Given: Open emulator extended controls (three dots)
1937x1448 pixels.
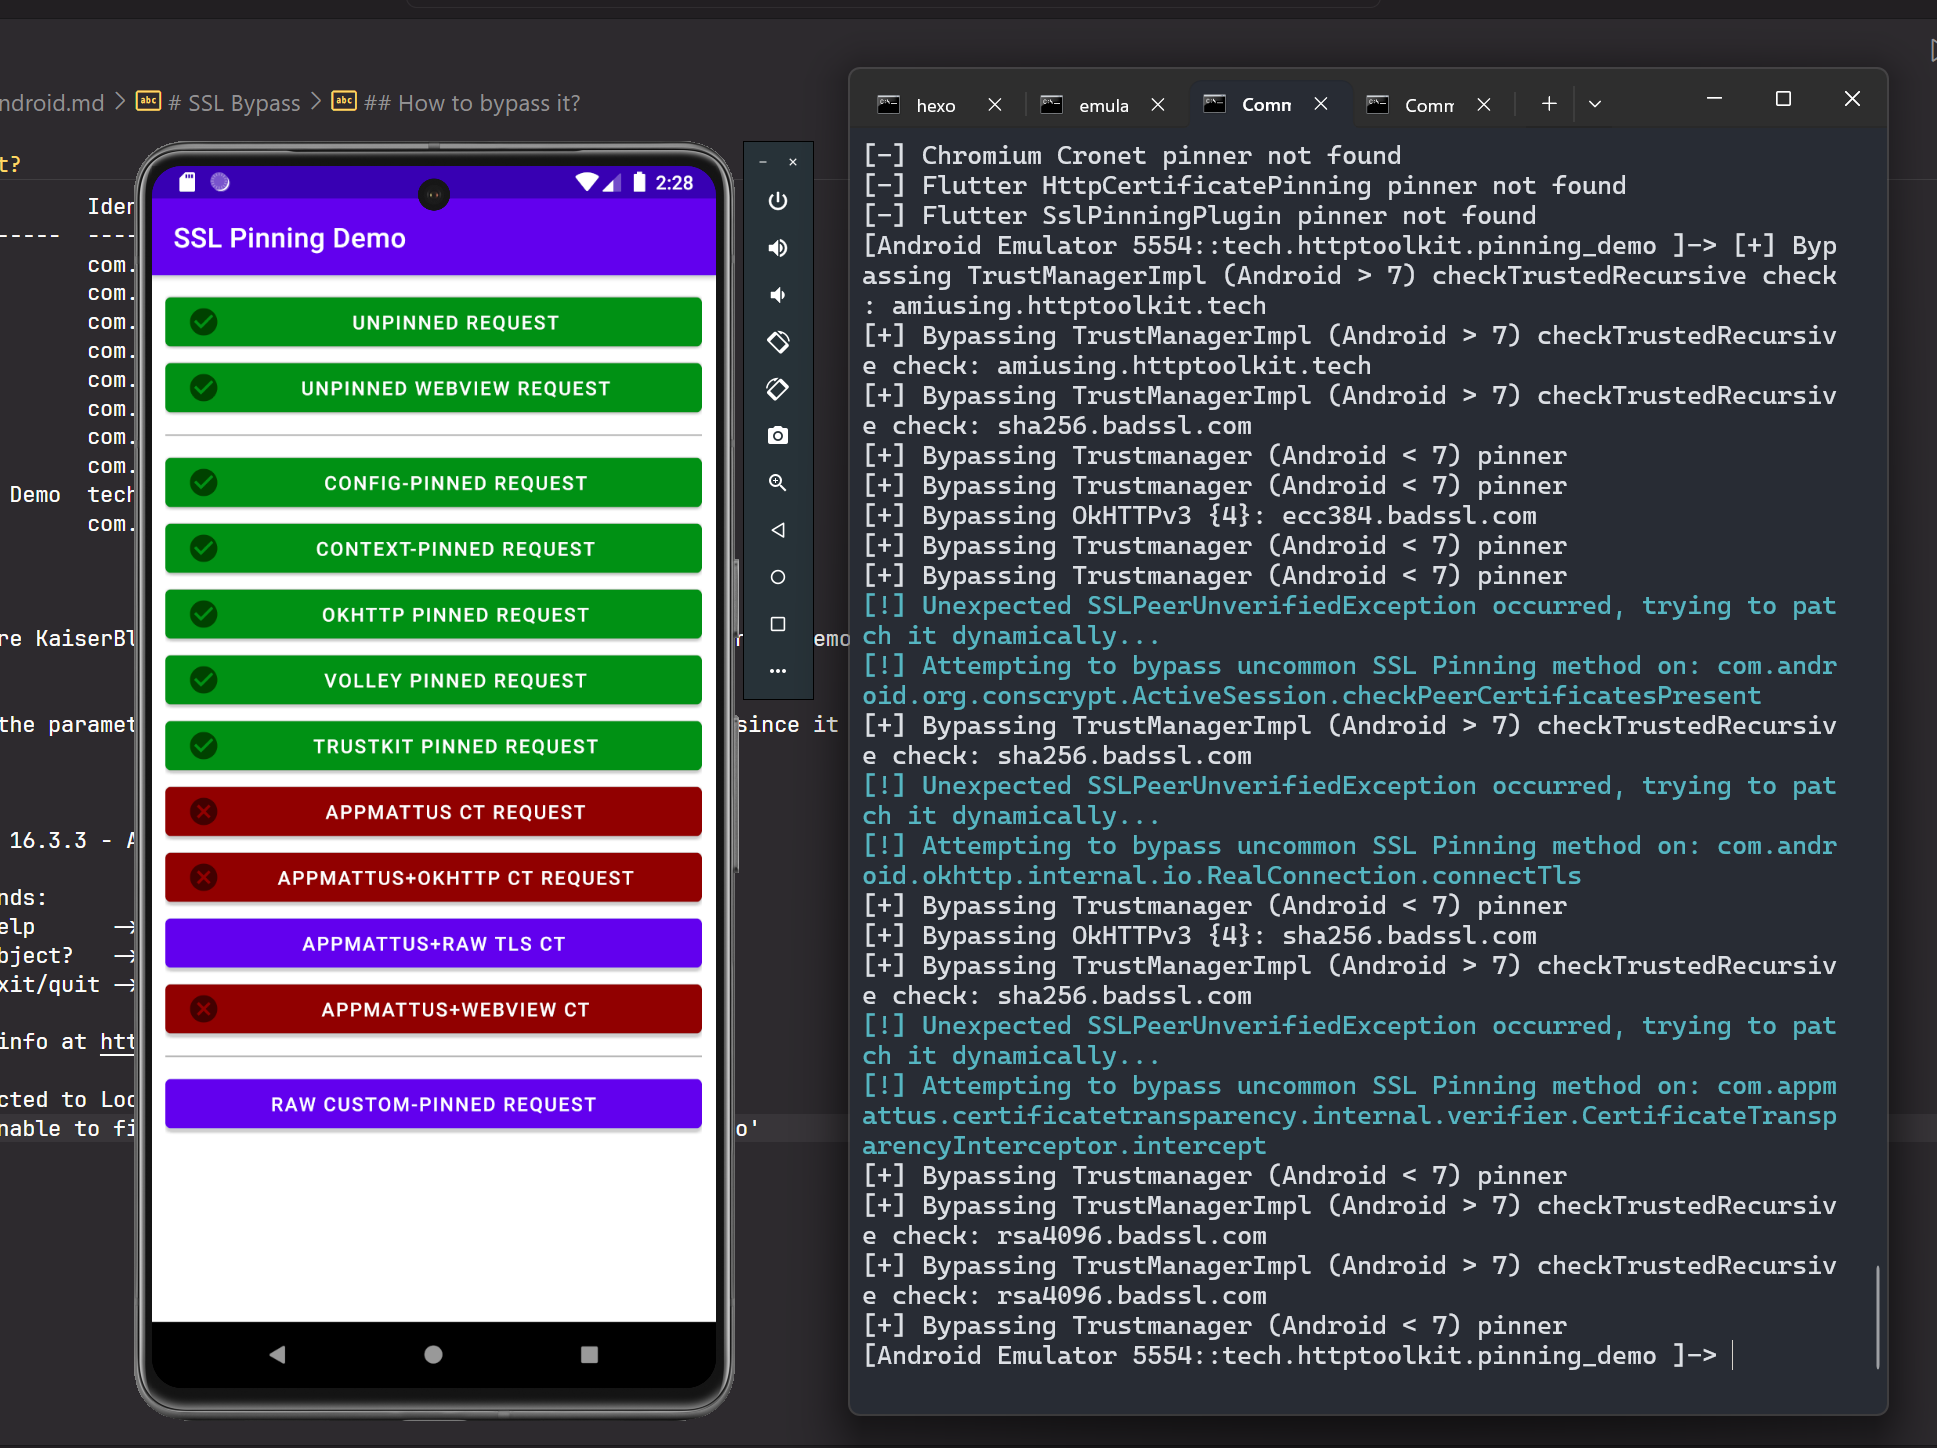Looking at the screenshot, I should click(778, 671).
